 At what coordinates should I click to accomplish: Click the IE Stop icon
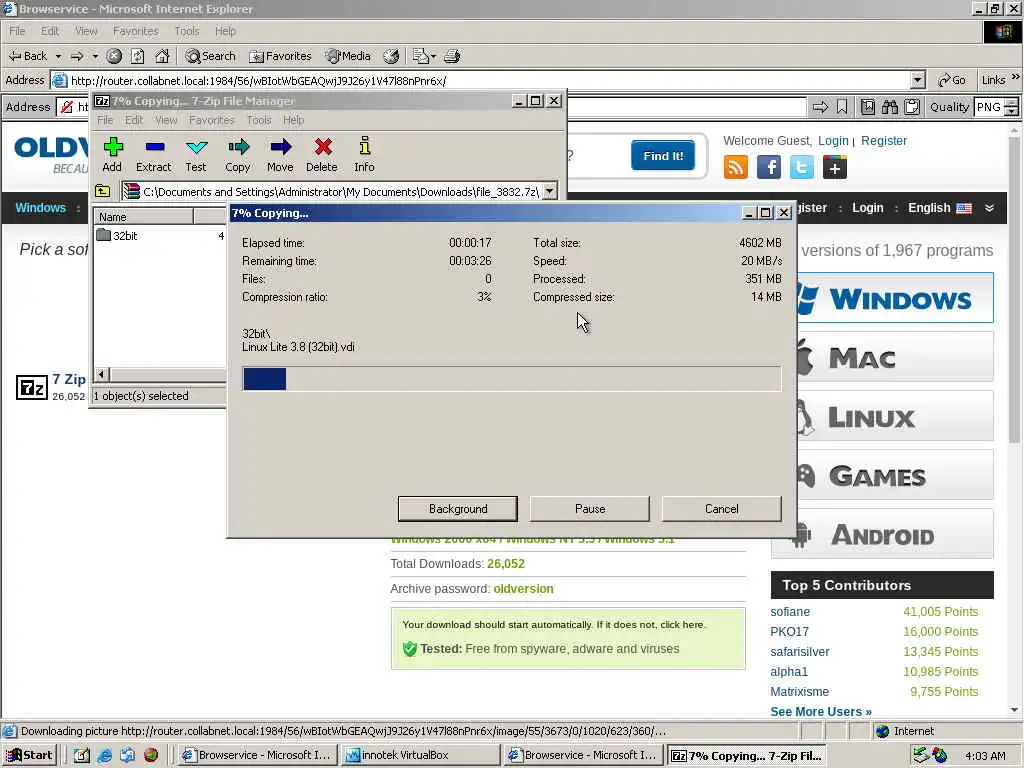click(x=114, y=56)
